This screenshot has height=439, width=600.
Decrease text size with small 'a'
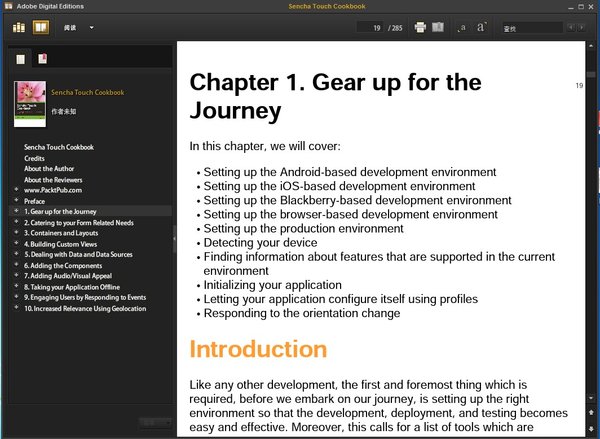pos(461,27)
